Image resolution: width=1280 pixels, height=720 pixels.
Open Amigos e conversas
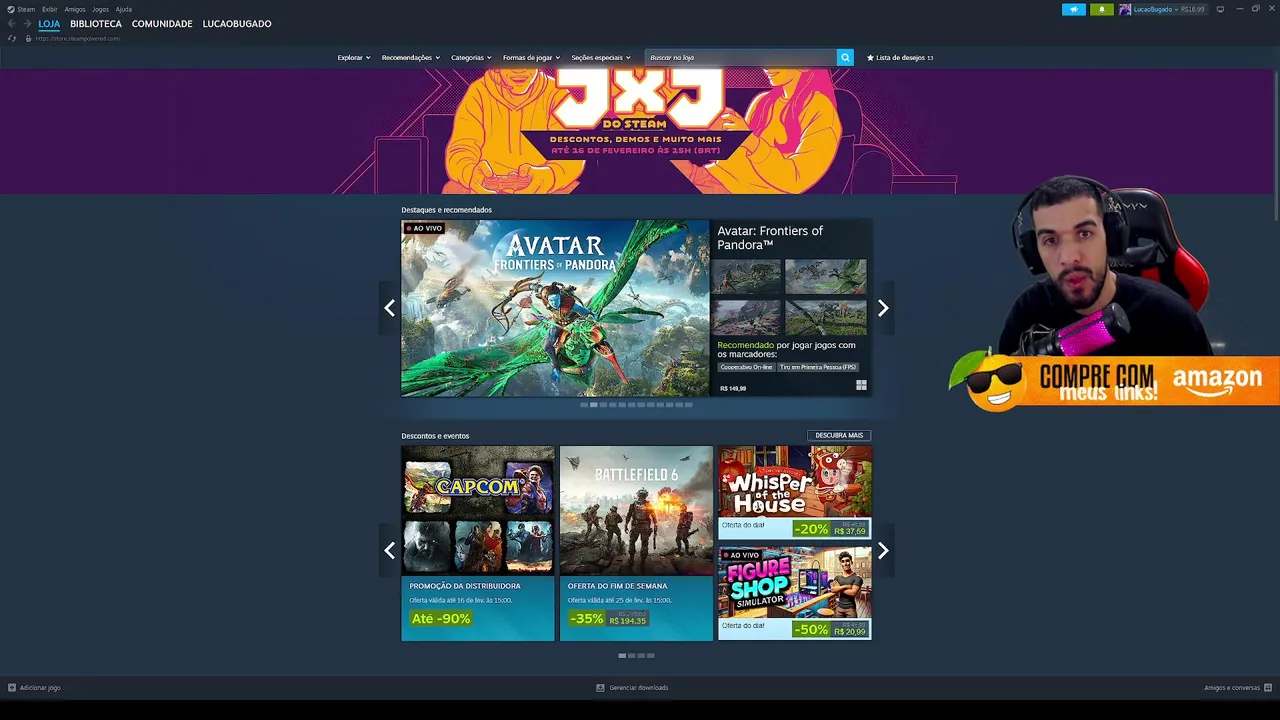(1232, 688)
